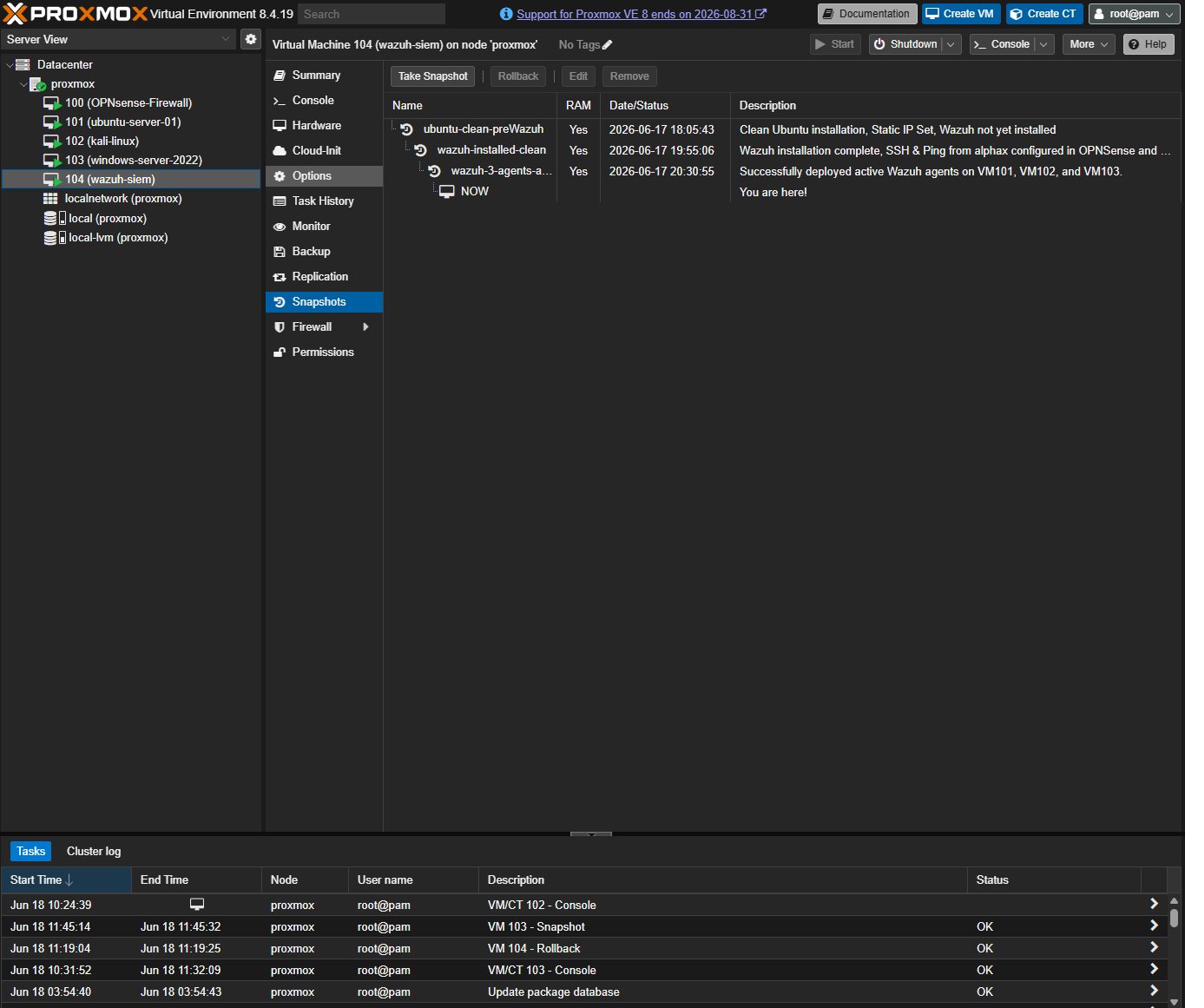
Task: Open the More dropdown menu
Action: click(x=1089, y=44)
